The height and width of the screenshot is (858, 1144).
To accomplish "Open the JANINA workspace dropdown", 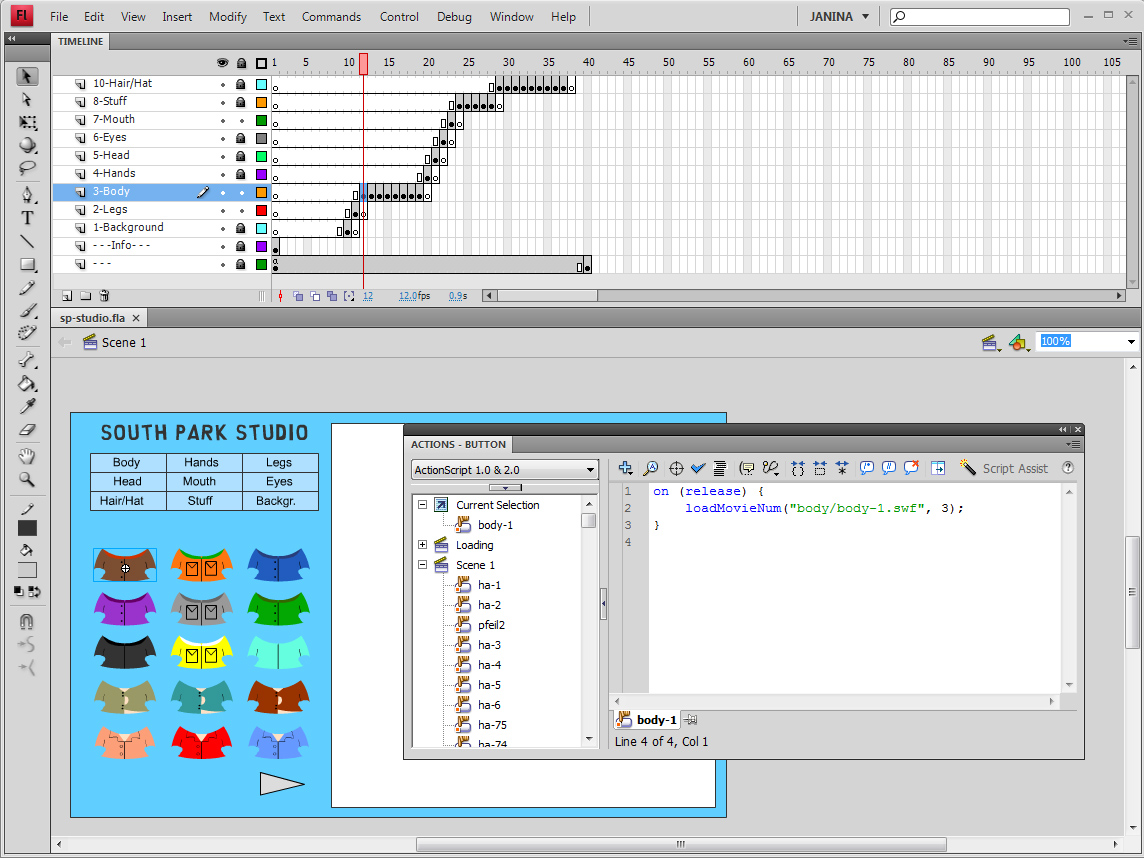I will (x=839, y=16).
